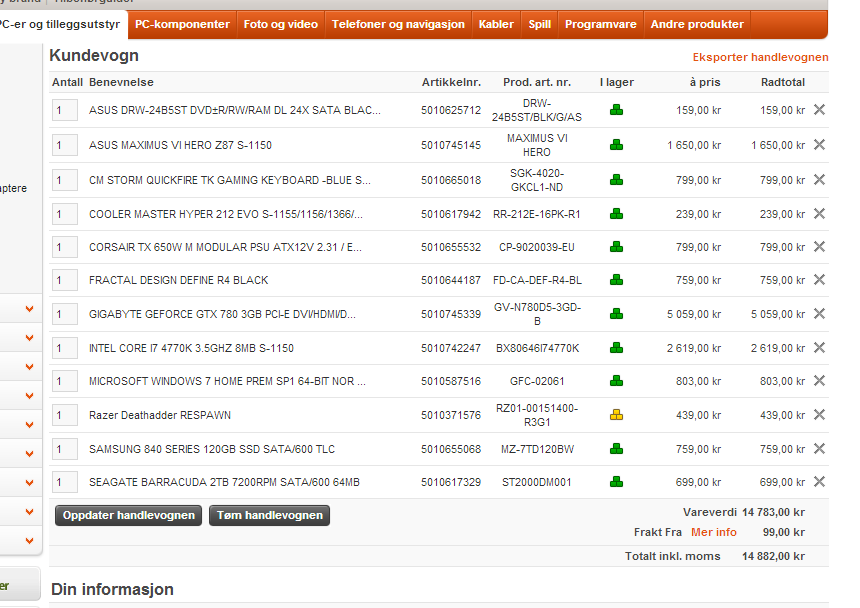Open SAMSUNG 840 SERIES 120GB SSD name
This screenshot has height=608, width=860.
212,449
